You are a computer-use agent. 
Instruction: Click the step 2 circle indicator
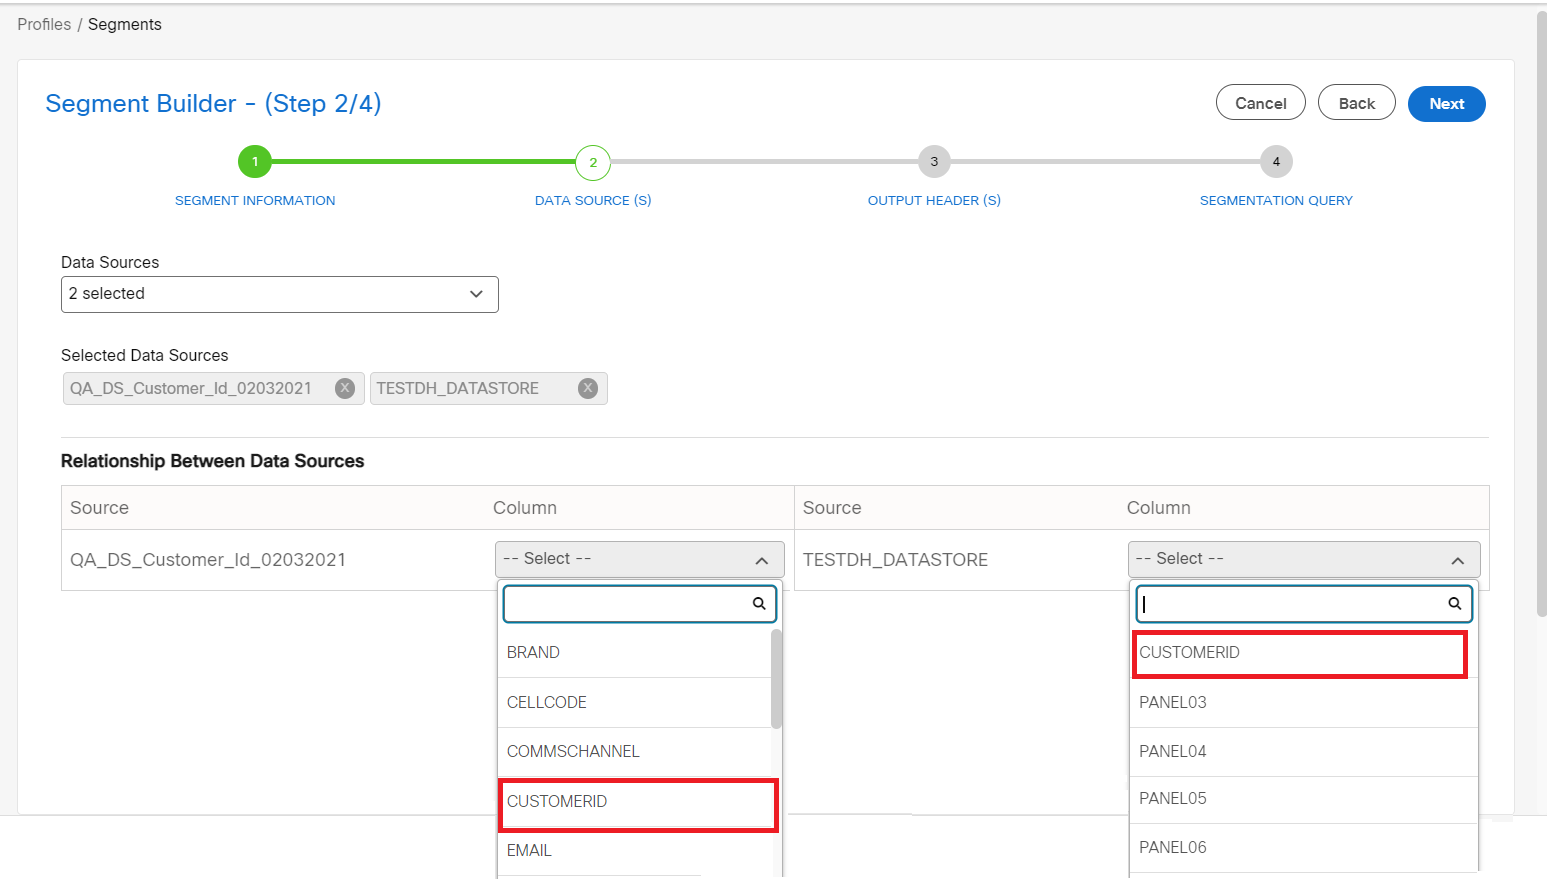[x=593, y=161]
